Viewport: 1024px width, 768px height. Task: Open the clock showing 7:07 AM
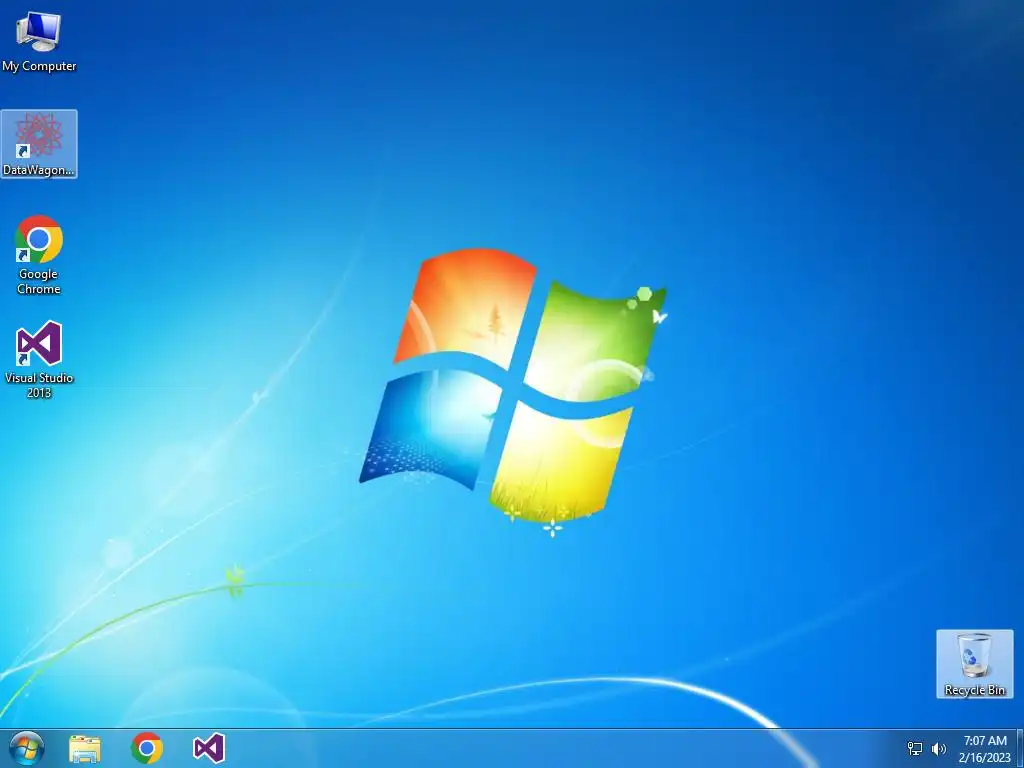985,749
